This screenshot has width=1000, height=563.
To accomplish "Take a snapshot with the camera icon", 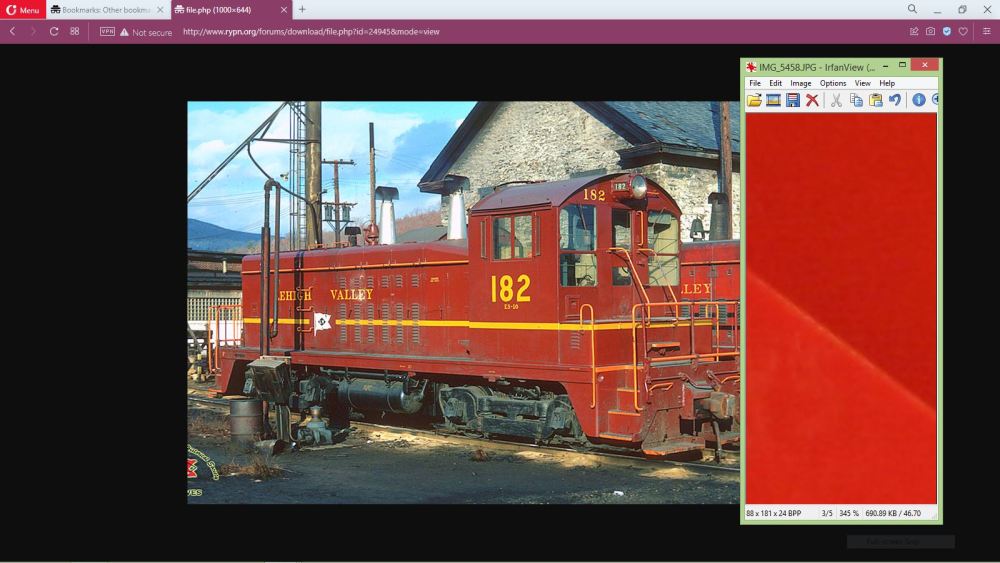I will [930, 31].
